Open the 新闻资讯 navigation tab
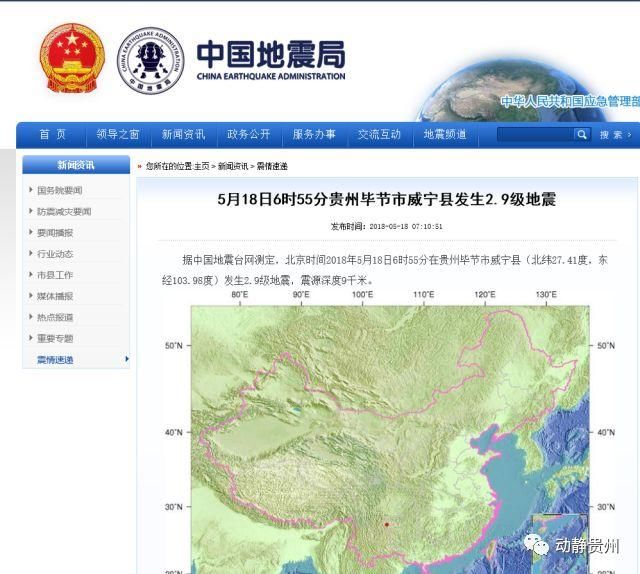640x574 pixels. point(183,134)
